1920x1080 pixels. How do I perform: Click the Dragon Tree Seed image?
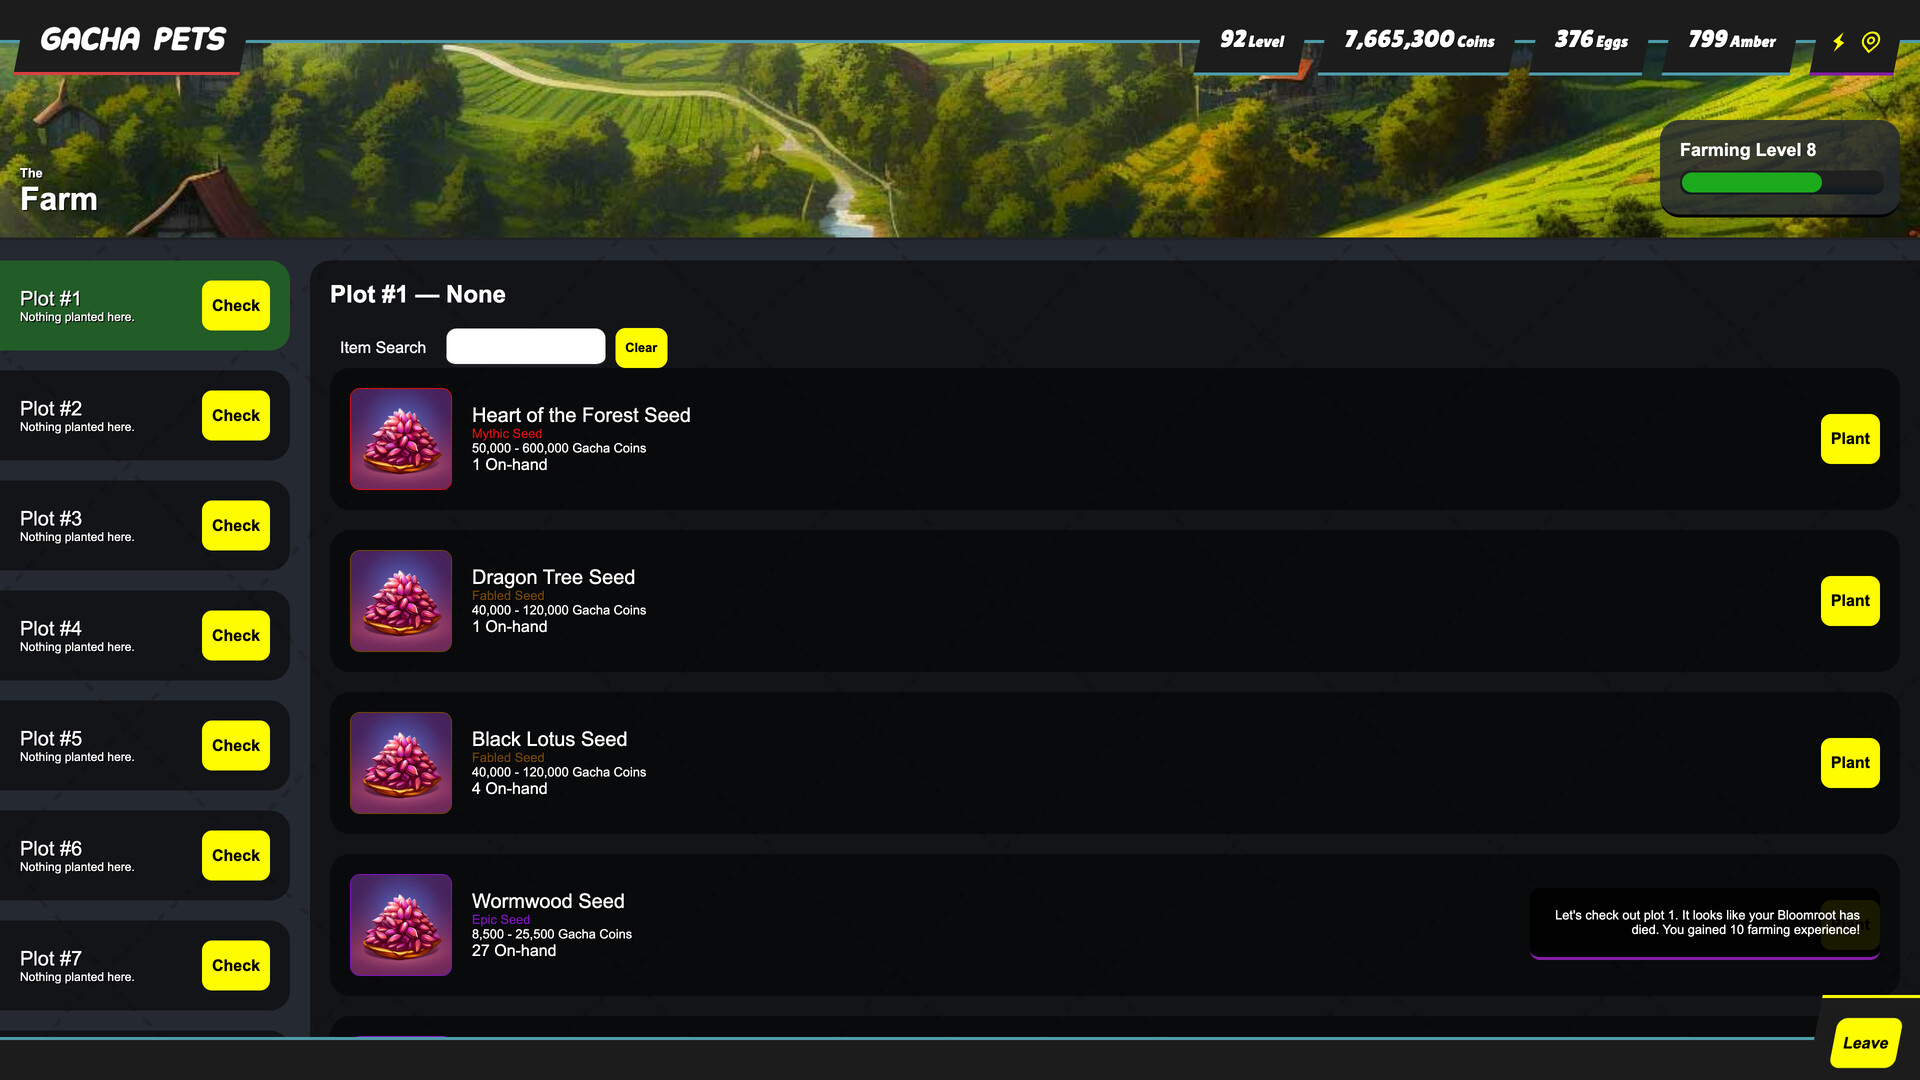point(401,601)
